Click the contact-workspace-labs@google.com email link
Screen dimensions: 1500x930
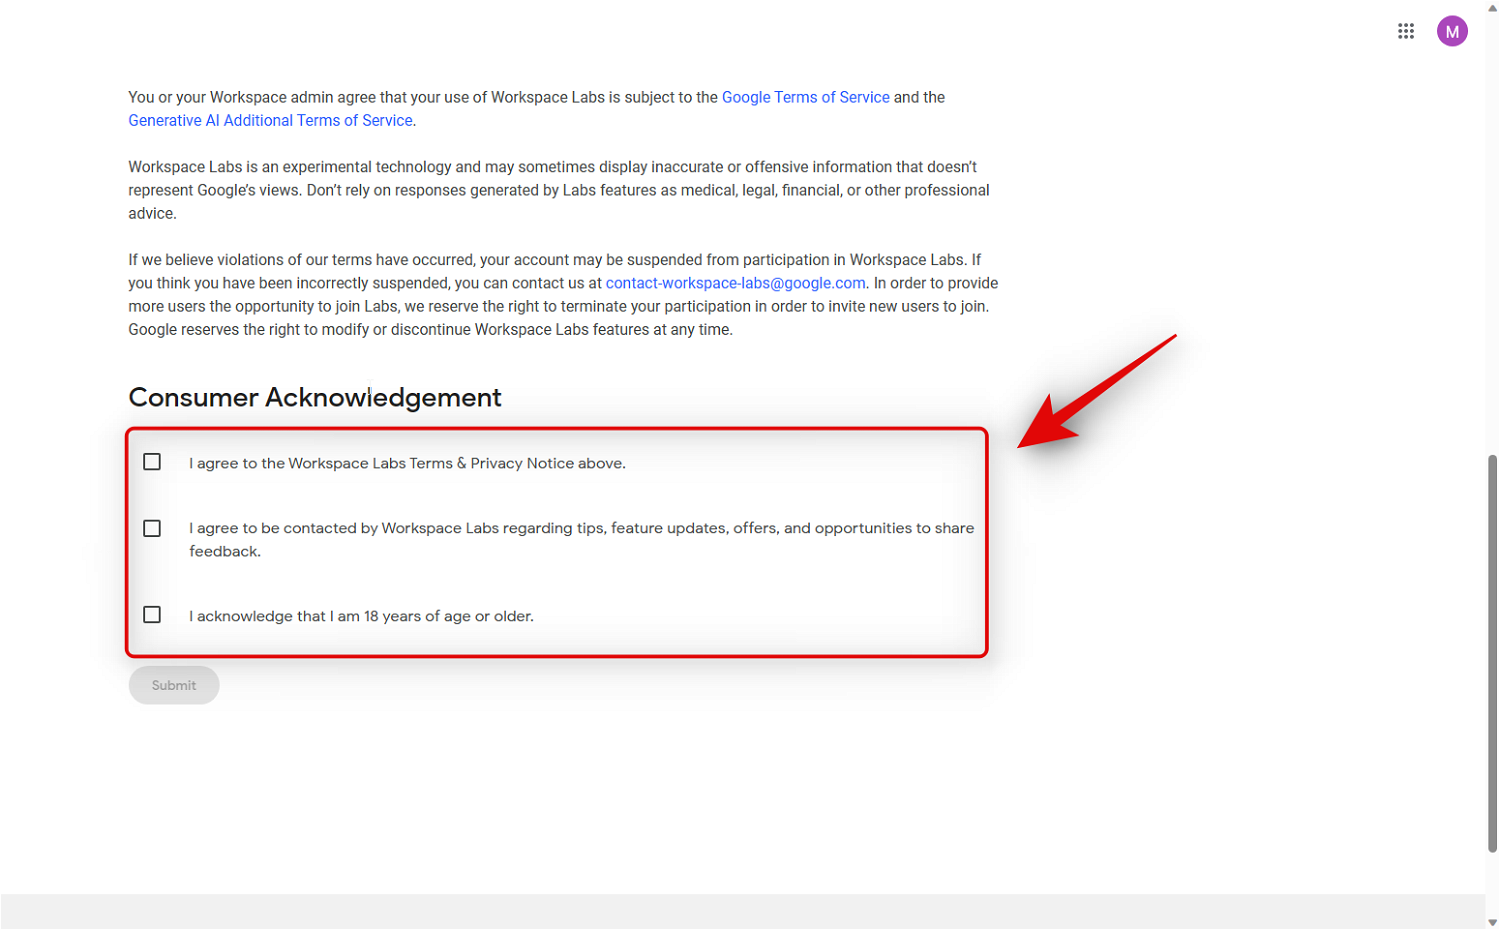point(735,283)
